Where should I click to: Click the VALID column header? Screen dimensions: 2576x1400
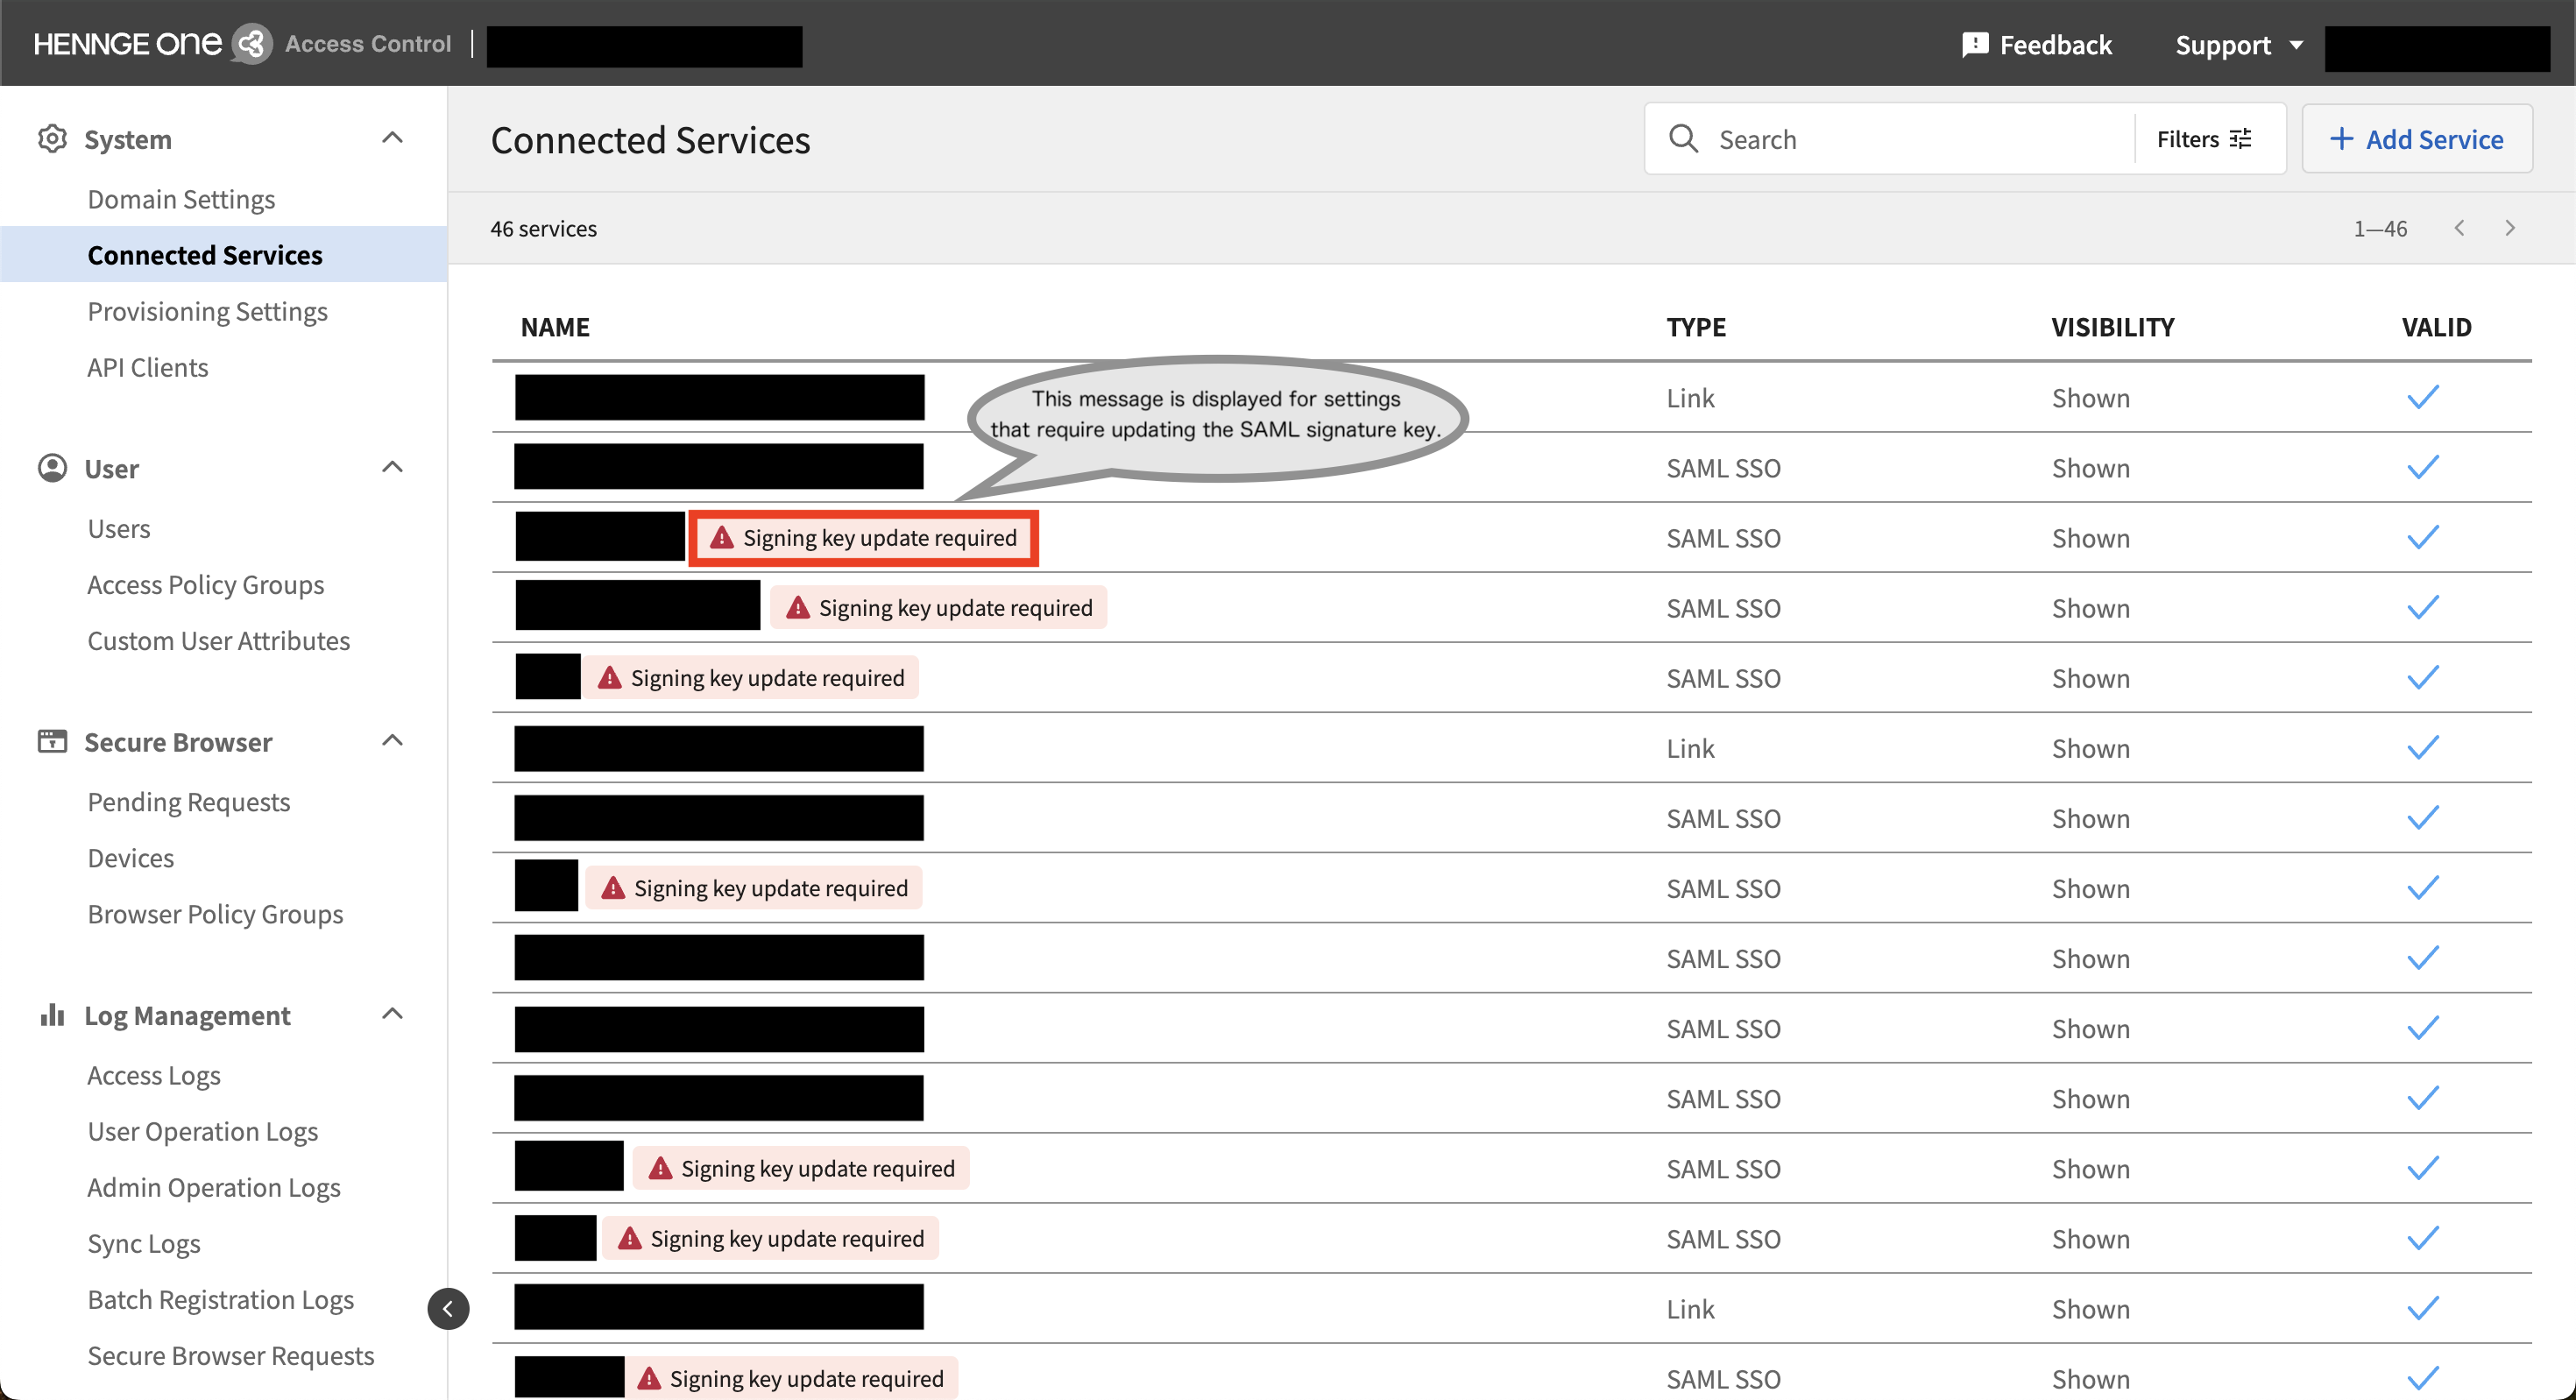tap(2436, 327)
